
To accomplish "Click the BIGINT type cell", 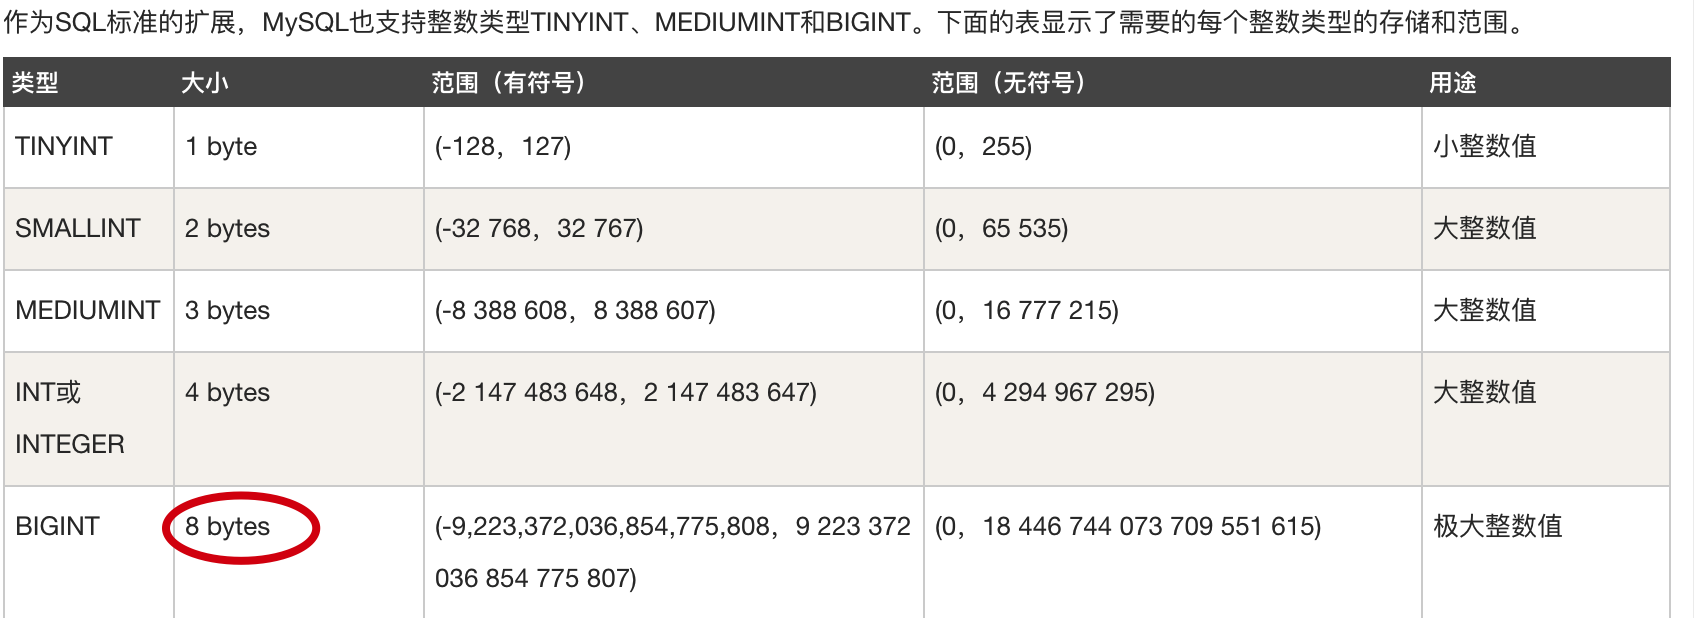I will (58, 527).
